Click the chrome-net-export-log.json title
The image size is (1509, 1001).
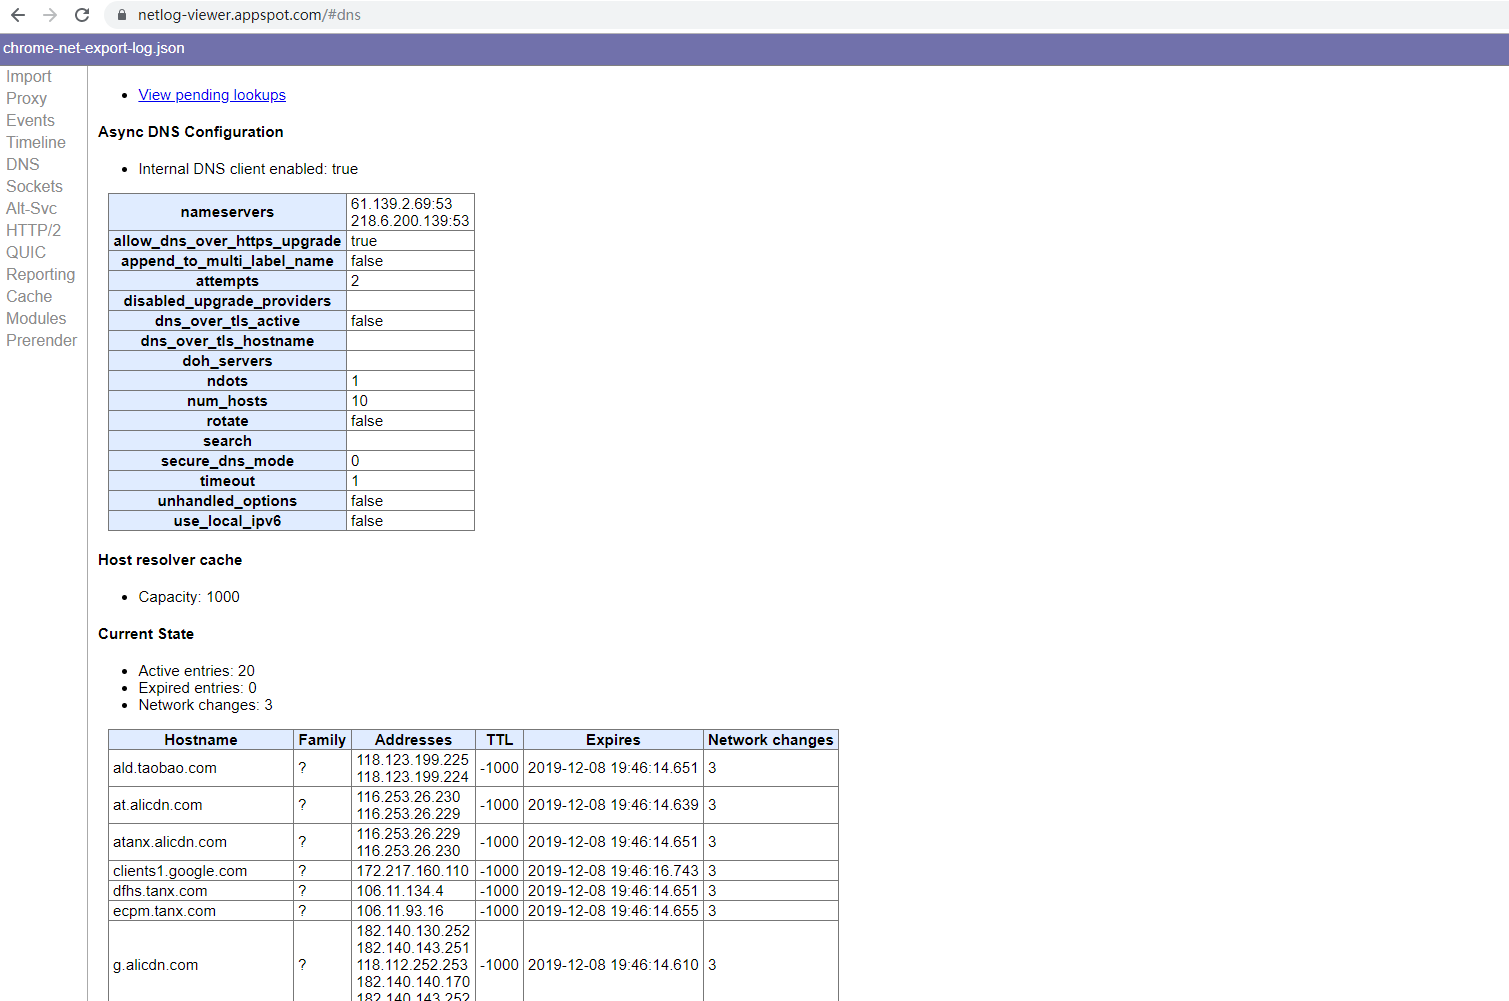[94, 48]
